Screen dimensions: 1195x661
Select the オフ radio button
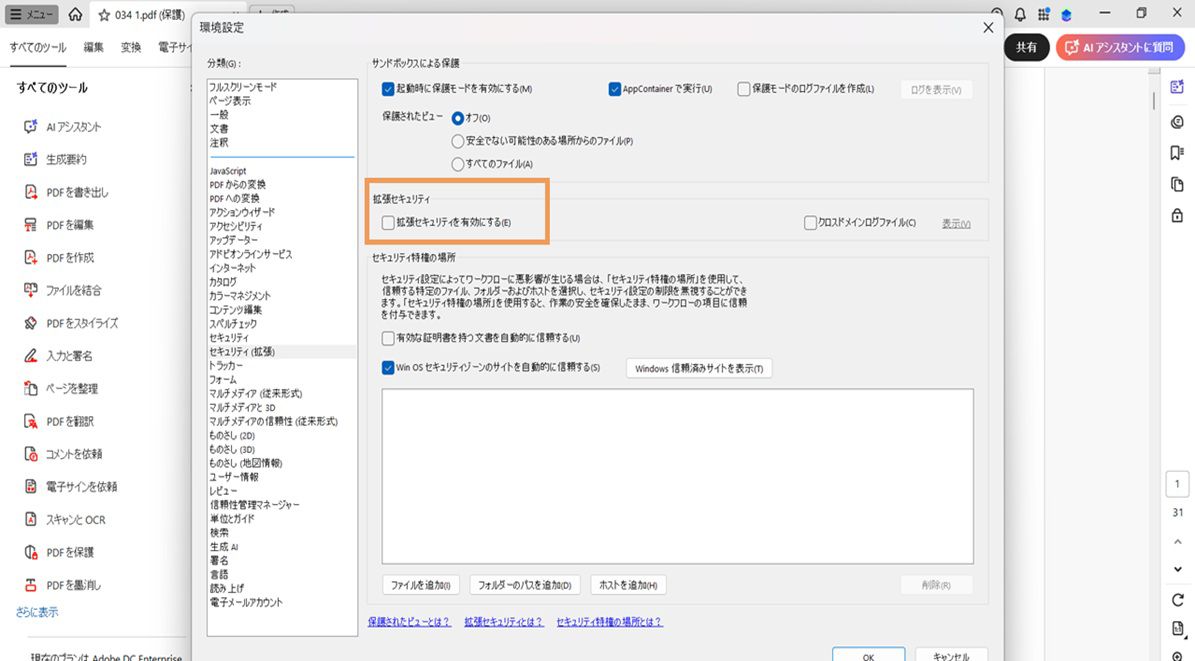tap(457, 118)
